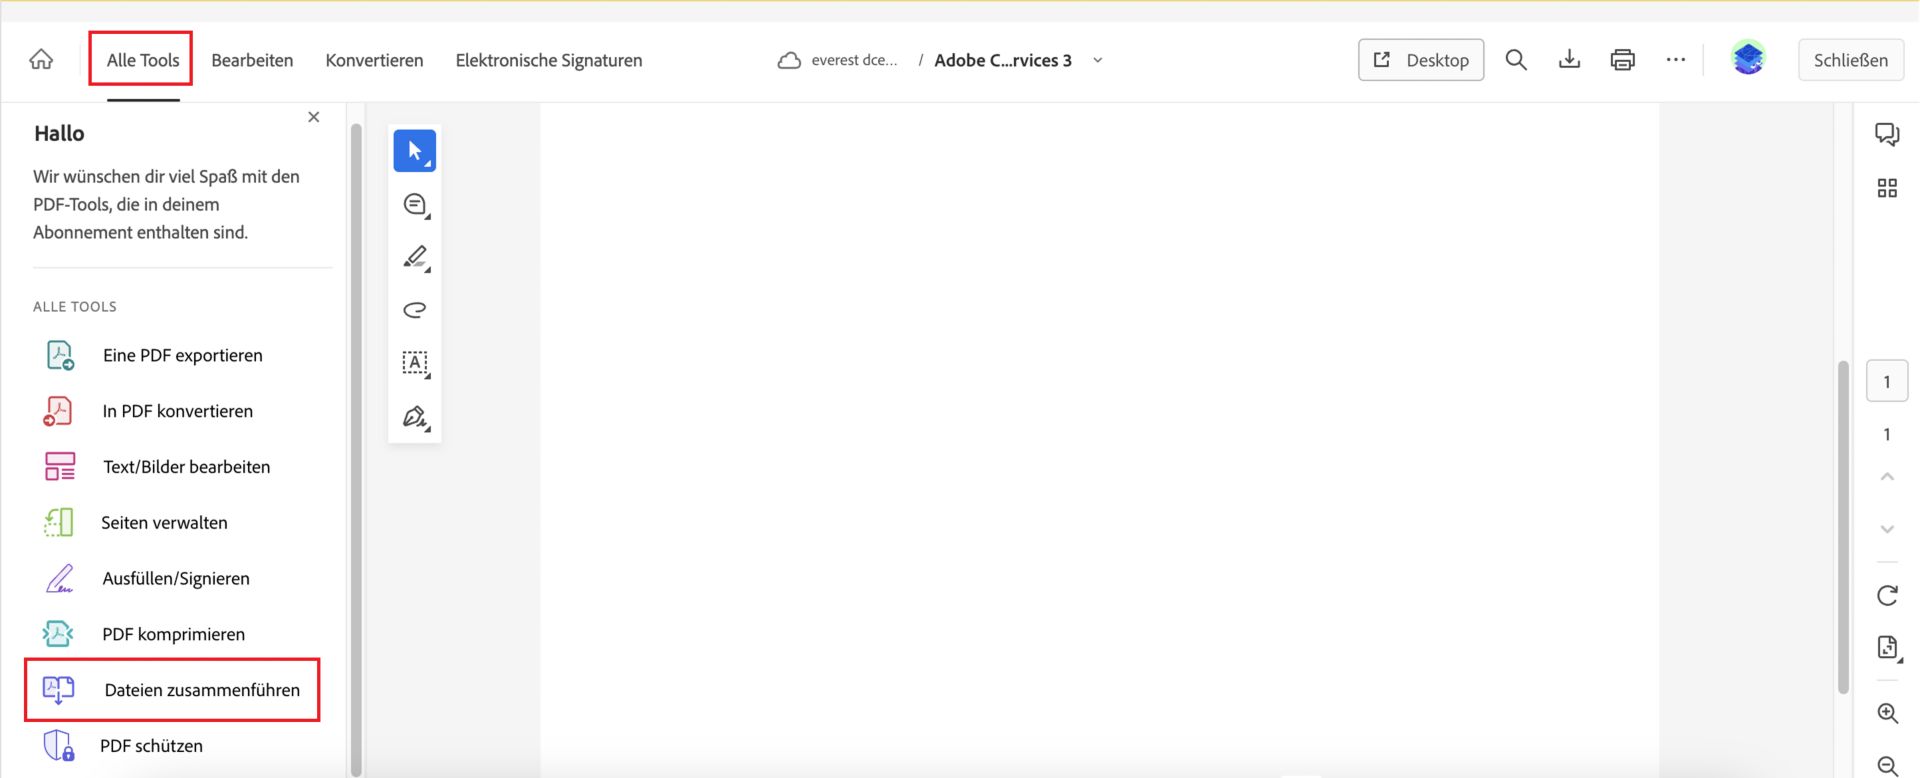Rotate the page with rotate icon

[1887, 596]
